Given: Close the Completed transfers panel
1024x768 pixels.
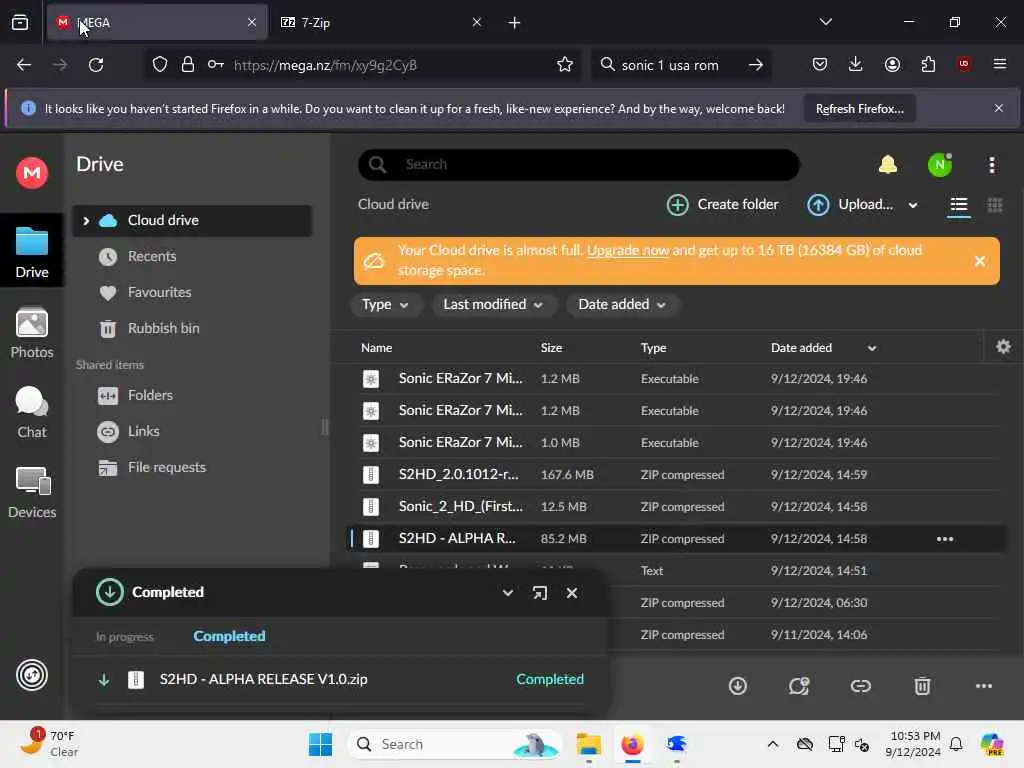Looking at the screenshot, I should [x=571, y=593].
